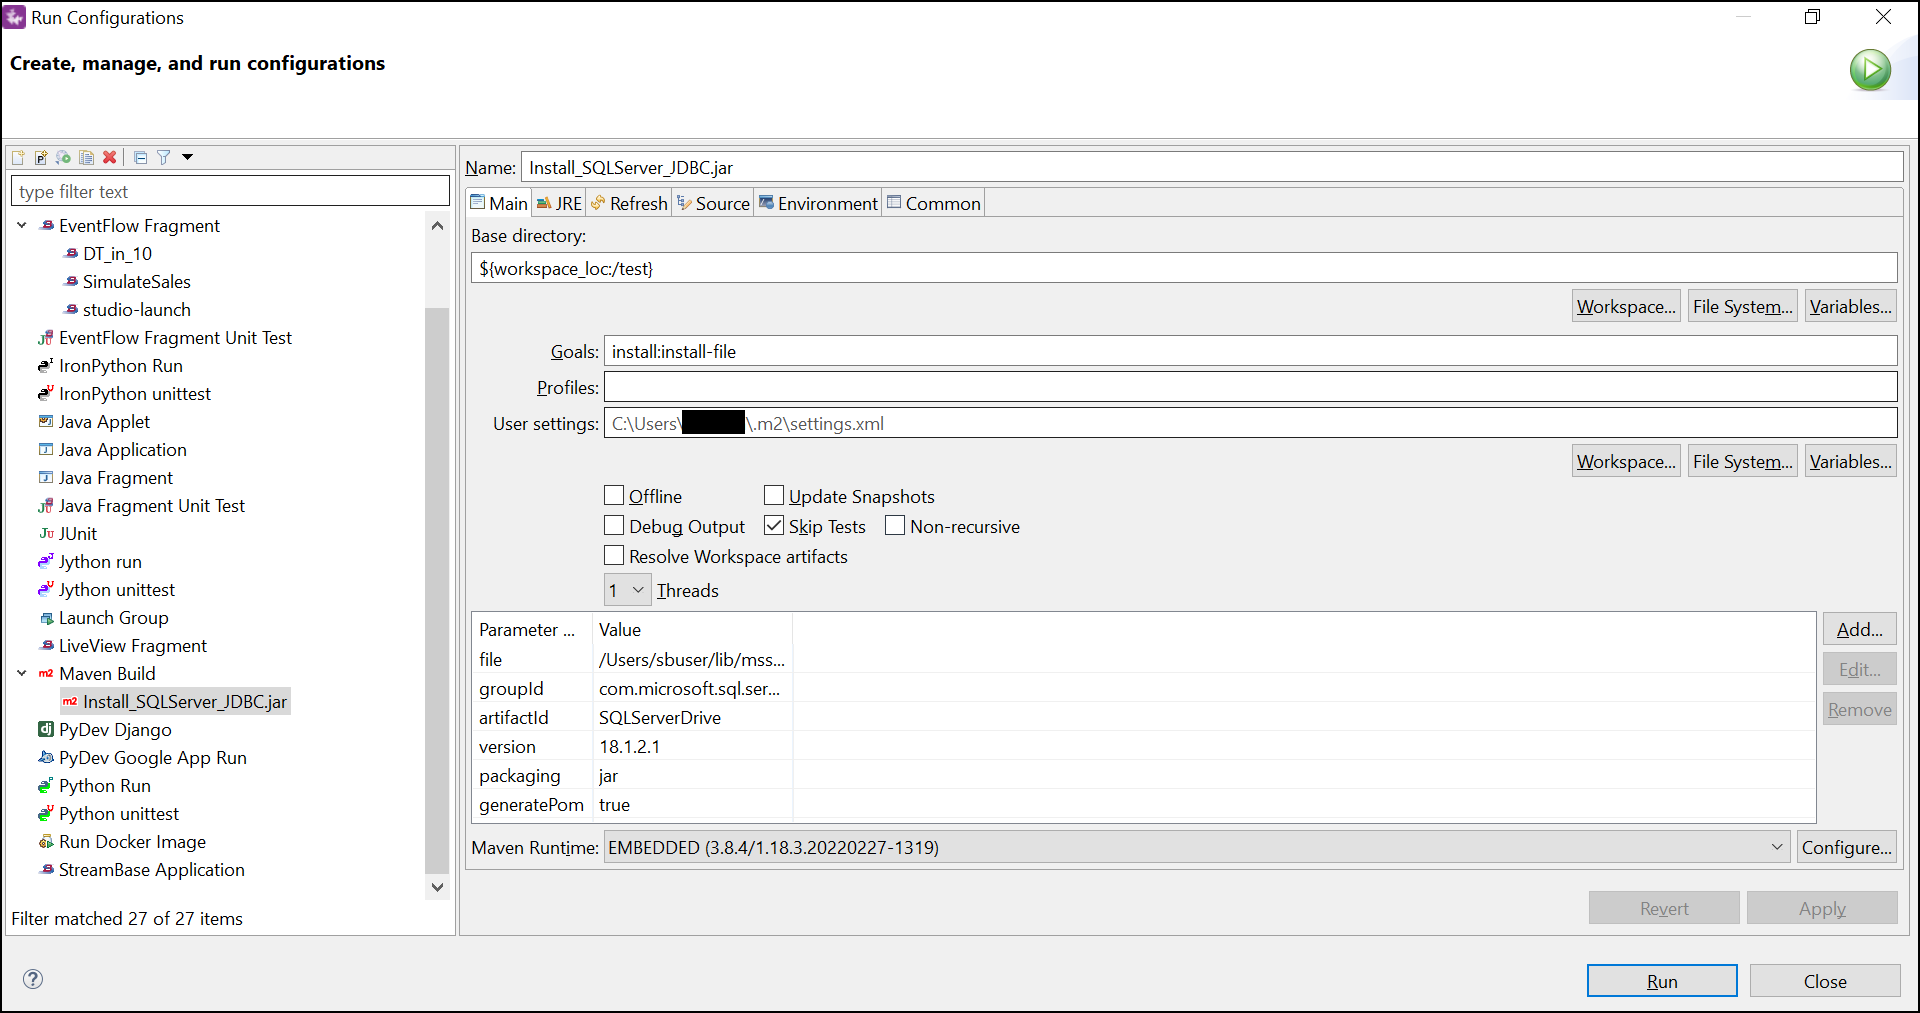
Task: Click the tree scrollbar up arrow
Action: tap(437, 226)
